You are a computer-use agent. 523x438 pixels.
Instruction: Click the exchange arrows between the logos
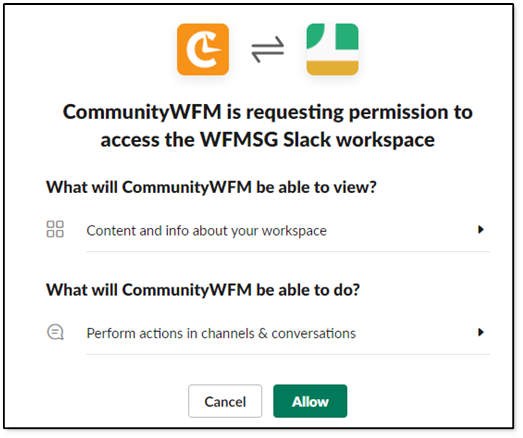click(x=268, y=50)
